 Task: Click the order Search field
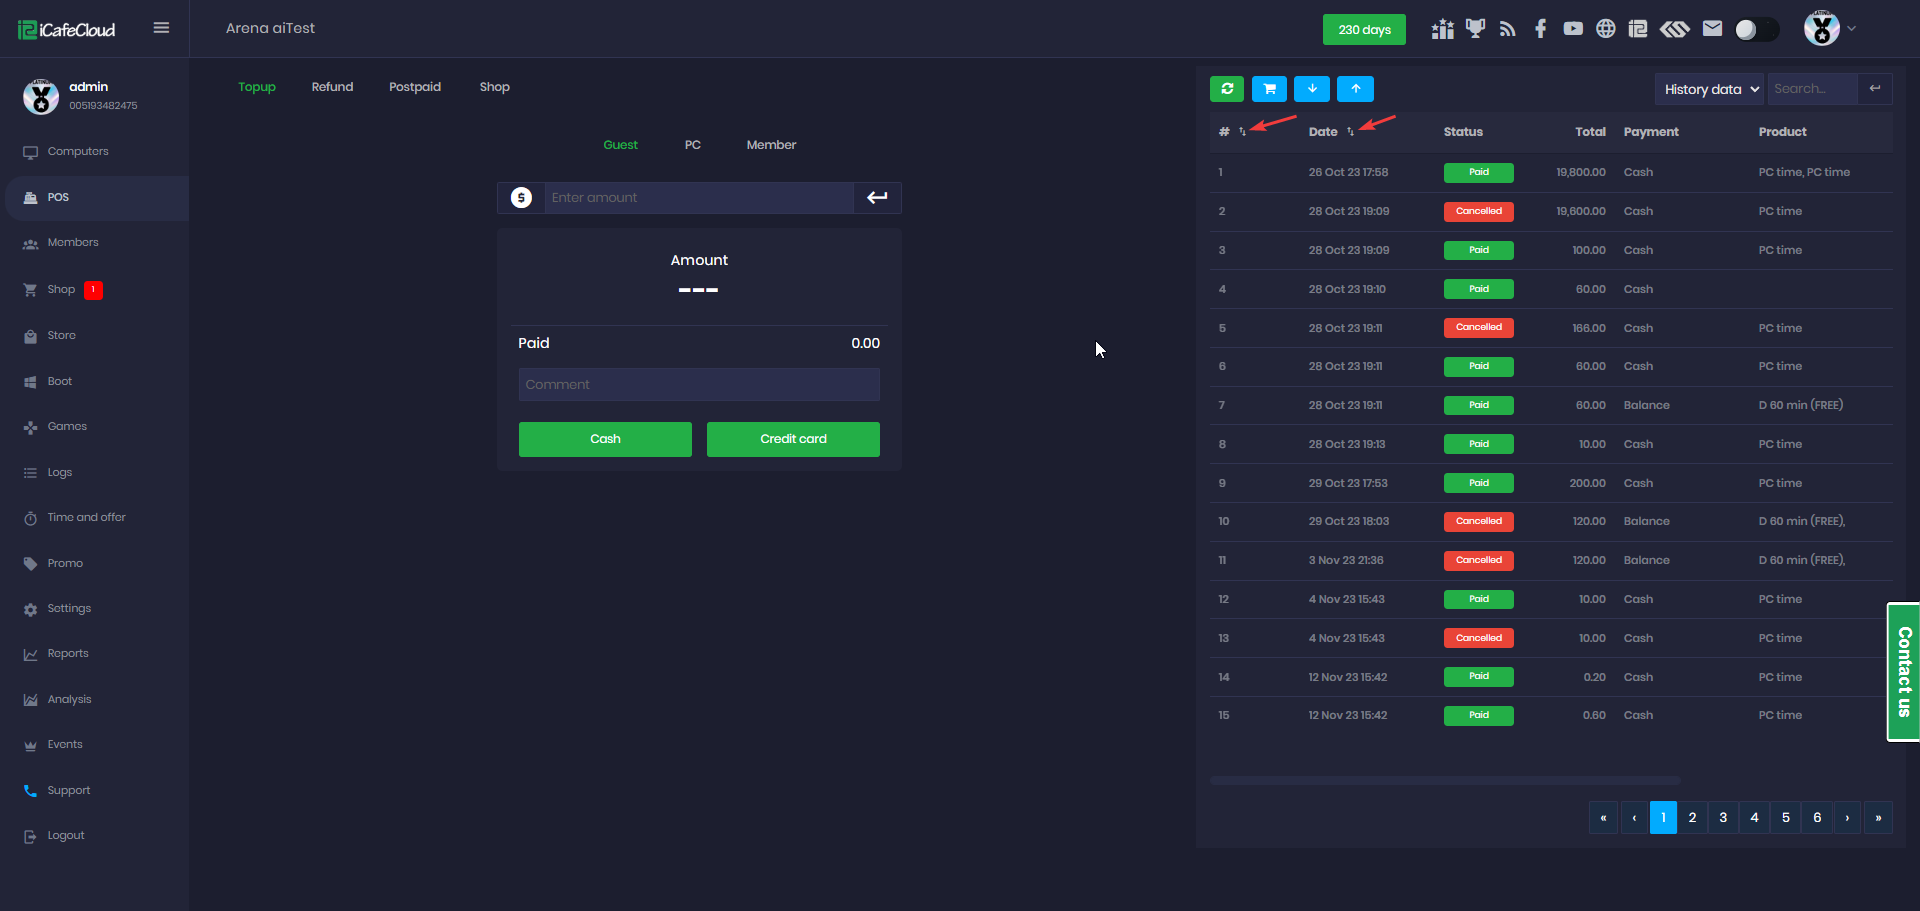(x=1812, y=89)
